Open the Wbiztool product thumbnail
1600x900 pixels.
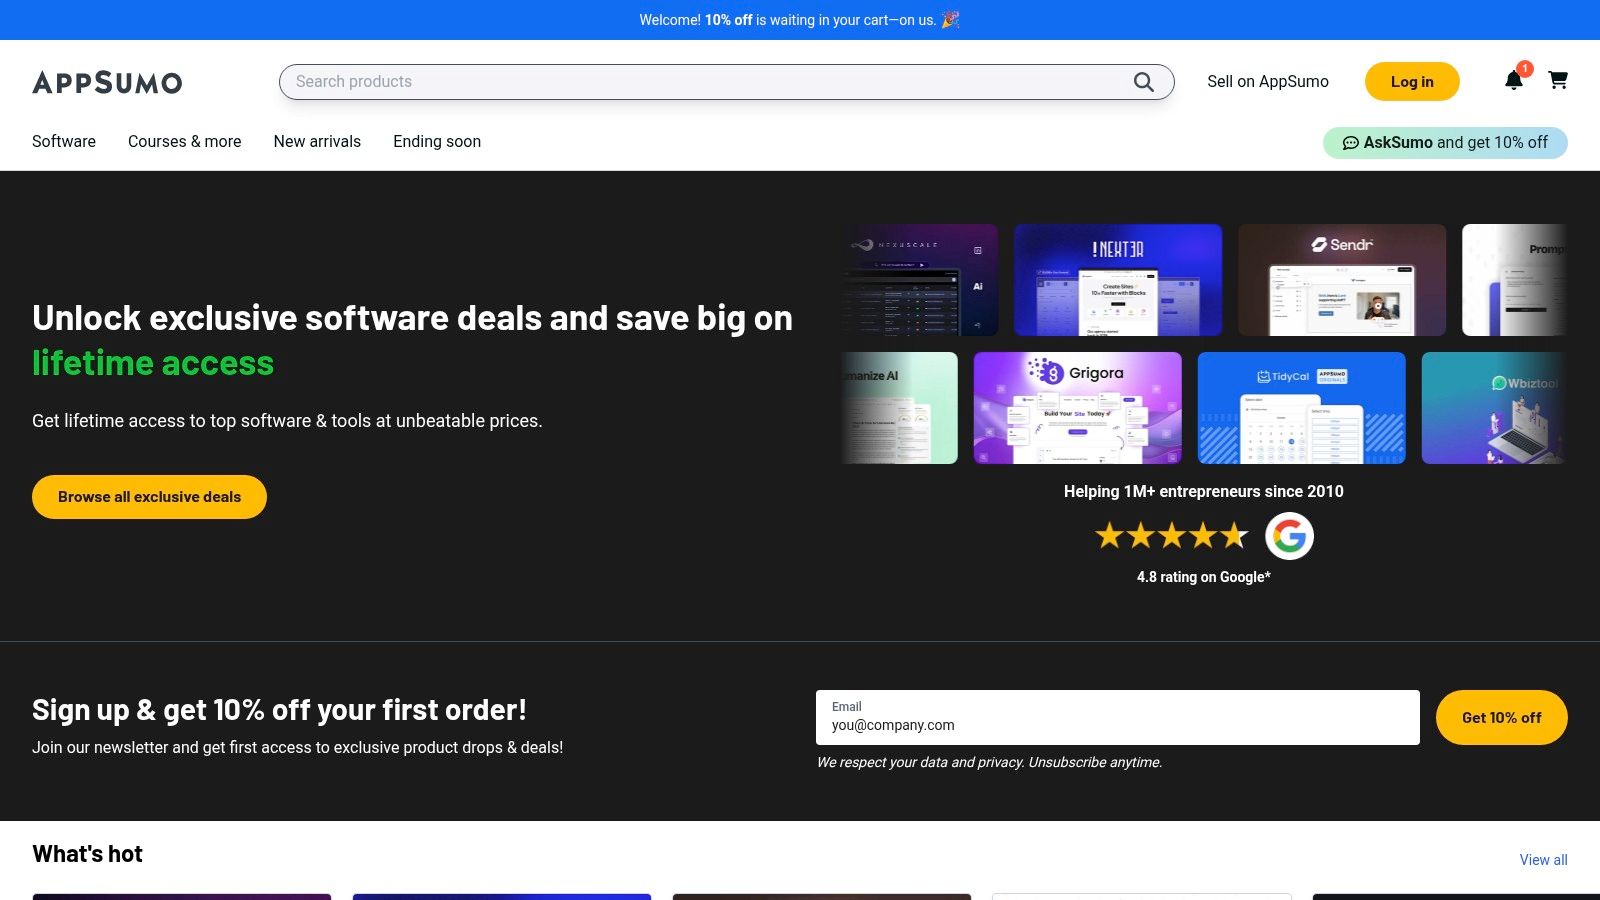1494,408
